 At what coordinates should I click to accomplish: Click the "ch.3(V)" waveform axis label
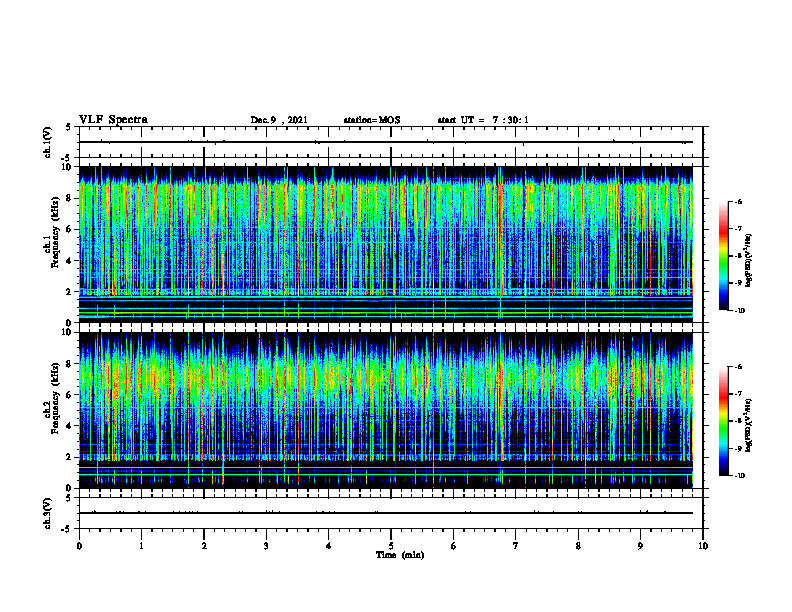47,513
